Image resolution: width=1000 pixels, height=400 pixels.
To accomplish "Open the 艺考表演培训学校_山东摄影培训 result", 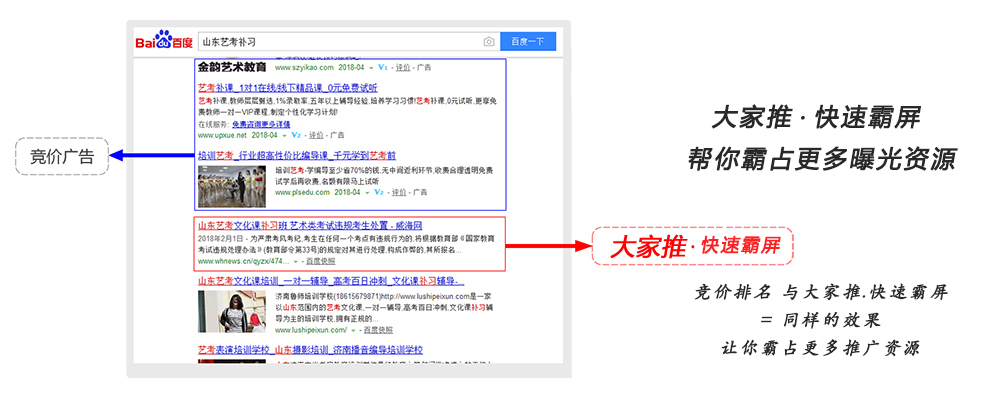I will (310, 350).
